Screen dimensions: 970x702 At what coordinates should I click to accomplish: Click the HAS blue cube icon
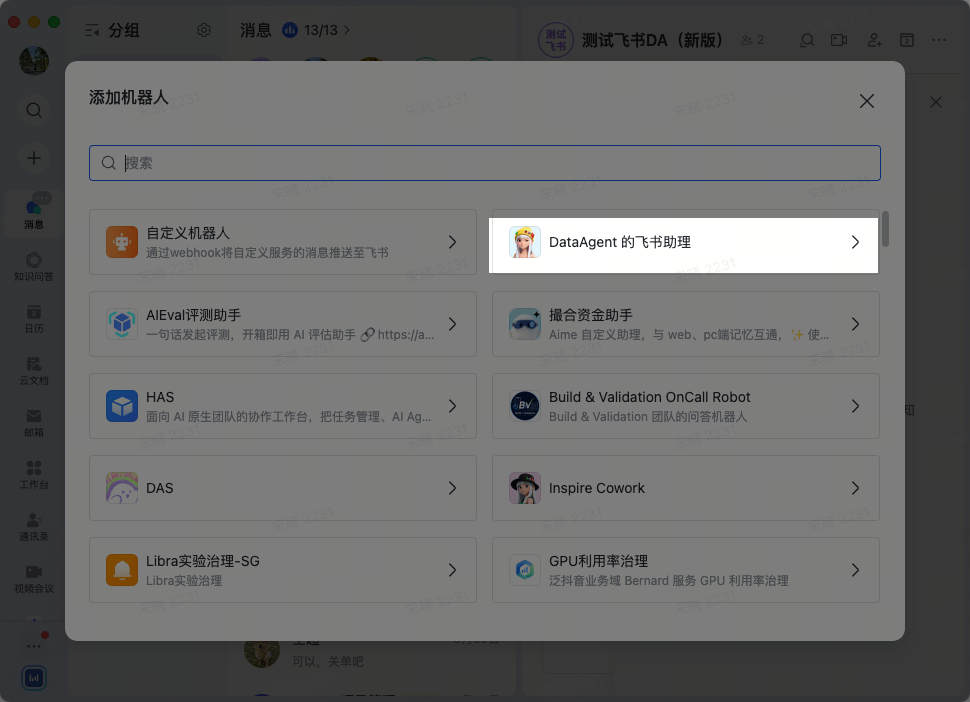coord(122,406)
